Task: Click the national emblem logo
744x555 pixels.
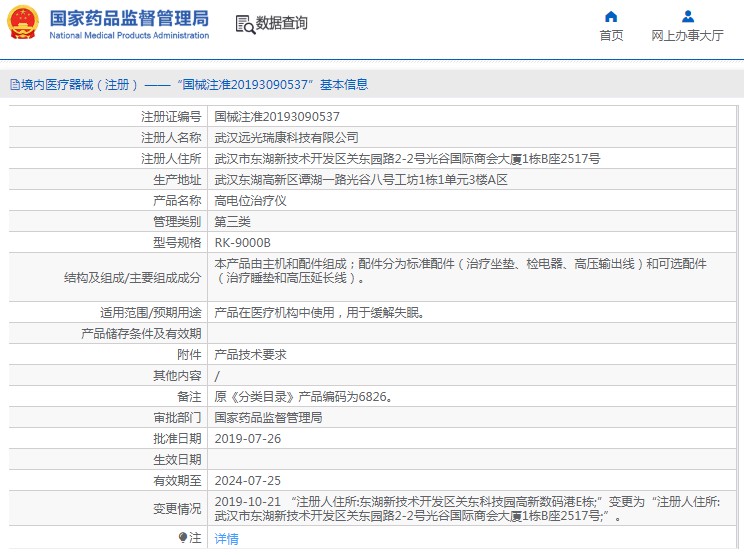Action: [x=22, y=22]
